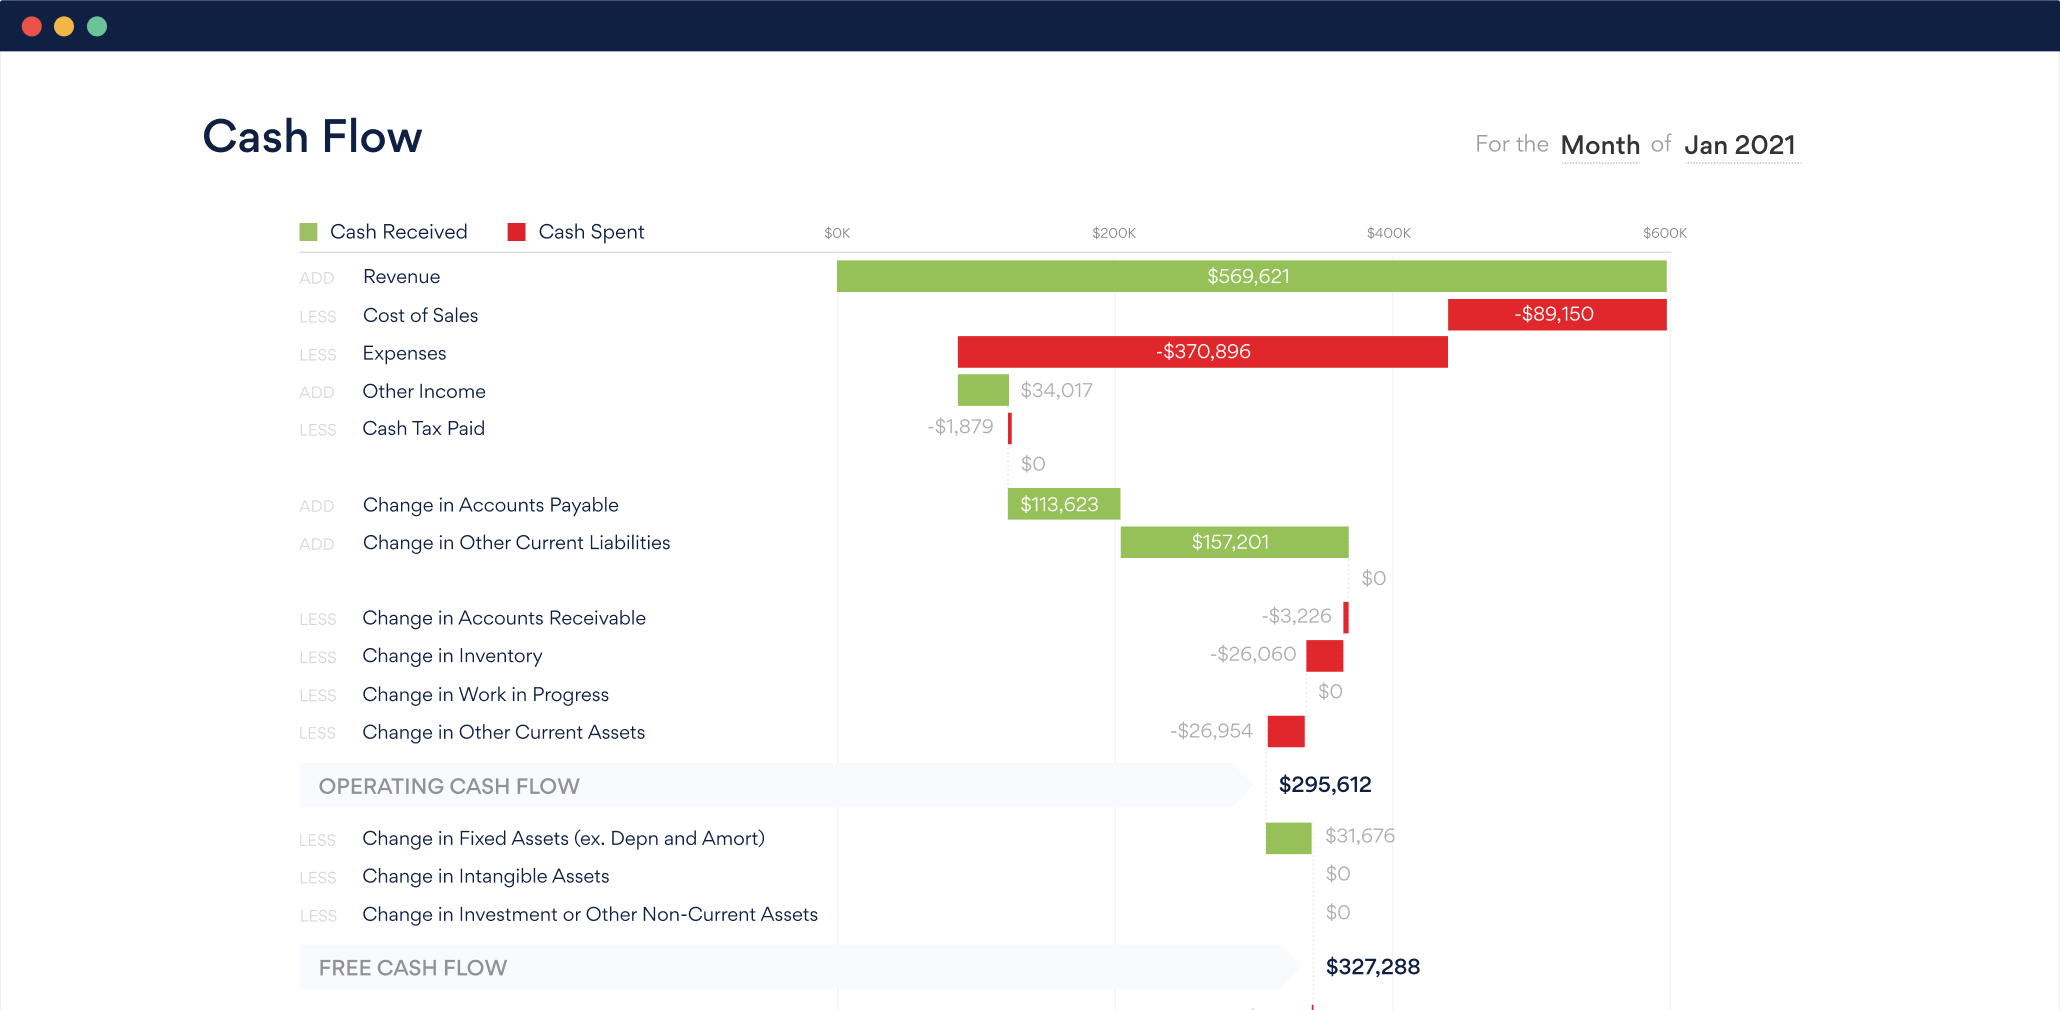Select the Change in Other Current Liabilities bar

[1235, 542]
